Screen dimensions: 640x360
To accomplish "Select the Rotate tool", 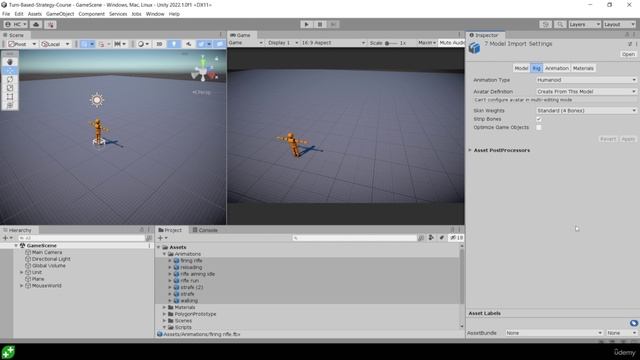I will point(10,79).
